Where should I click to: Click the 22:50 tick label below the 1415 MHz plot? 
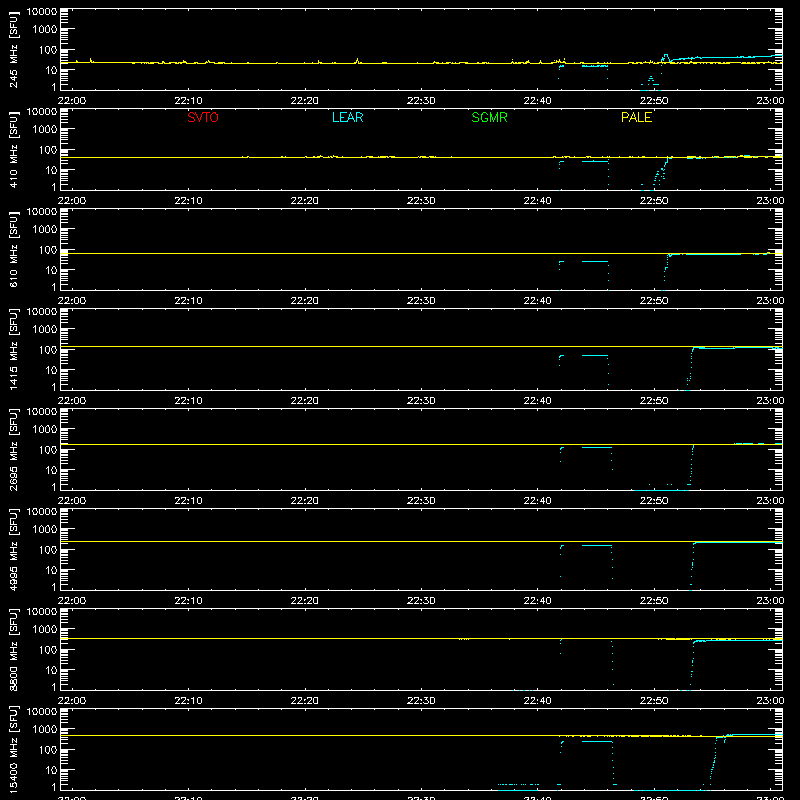654,401
